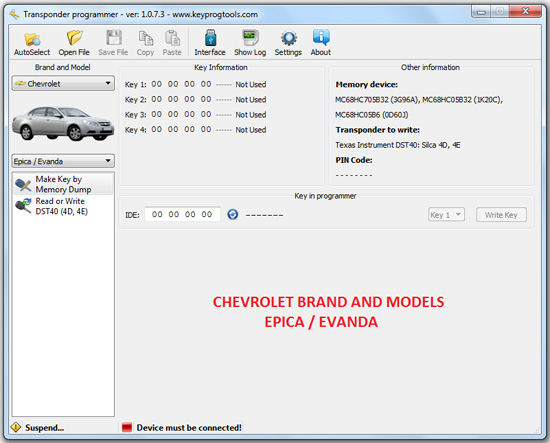The height and width of the screenshot is (443, 550).
Task: Click the IDE hex input field
Action: point(182,214)
